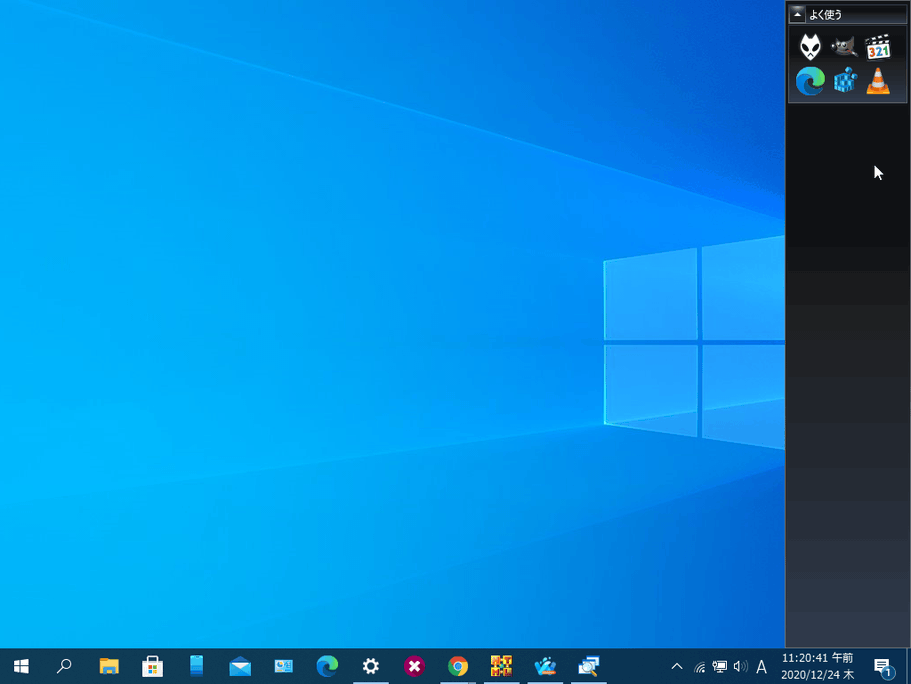Open the red circle X app on taskbar
Screen dimensions: 911x684
click(x=414, y=666)
